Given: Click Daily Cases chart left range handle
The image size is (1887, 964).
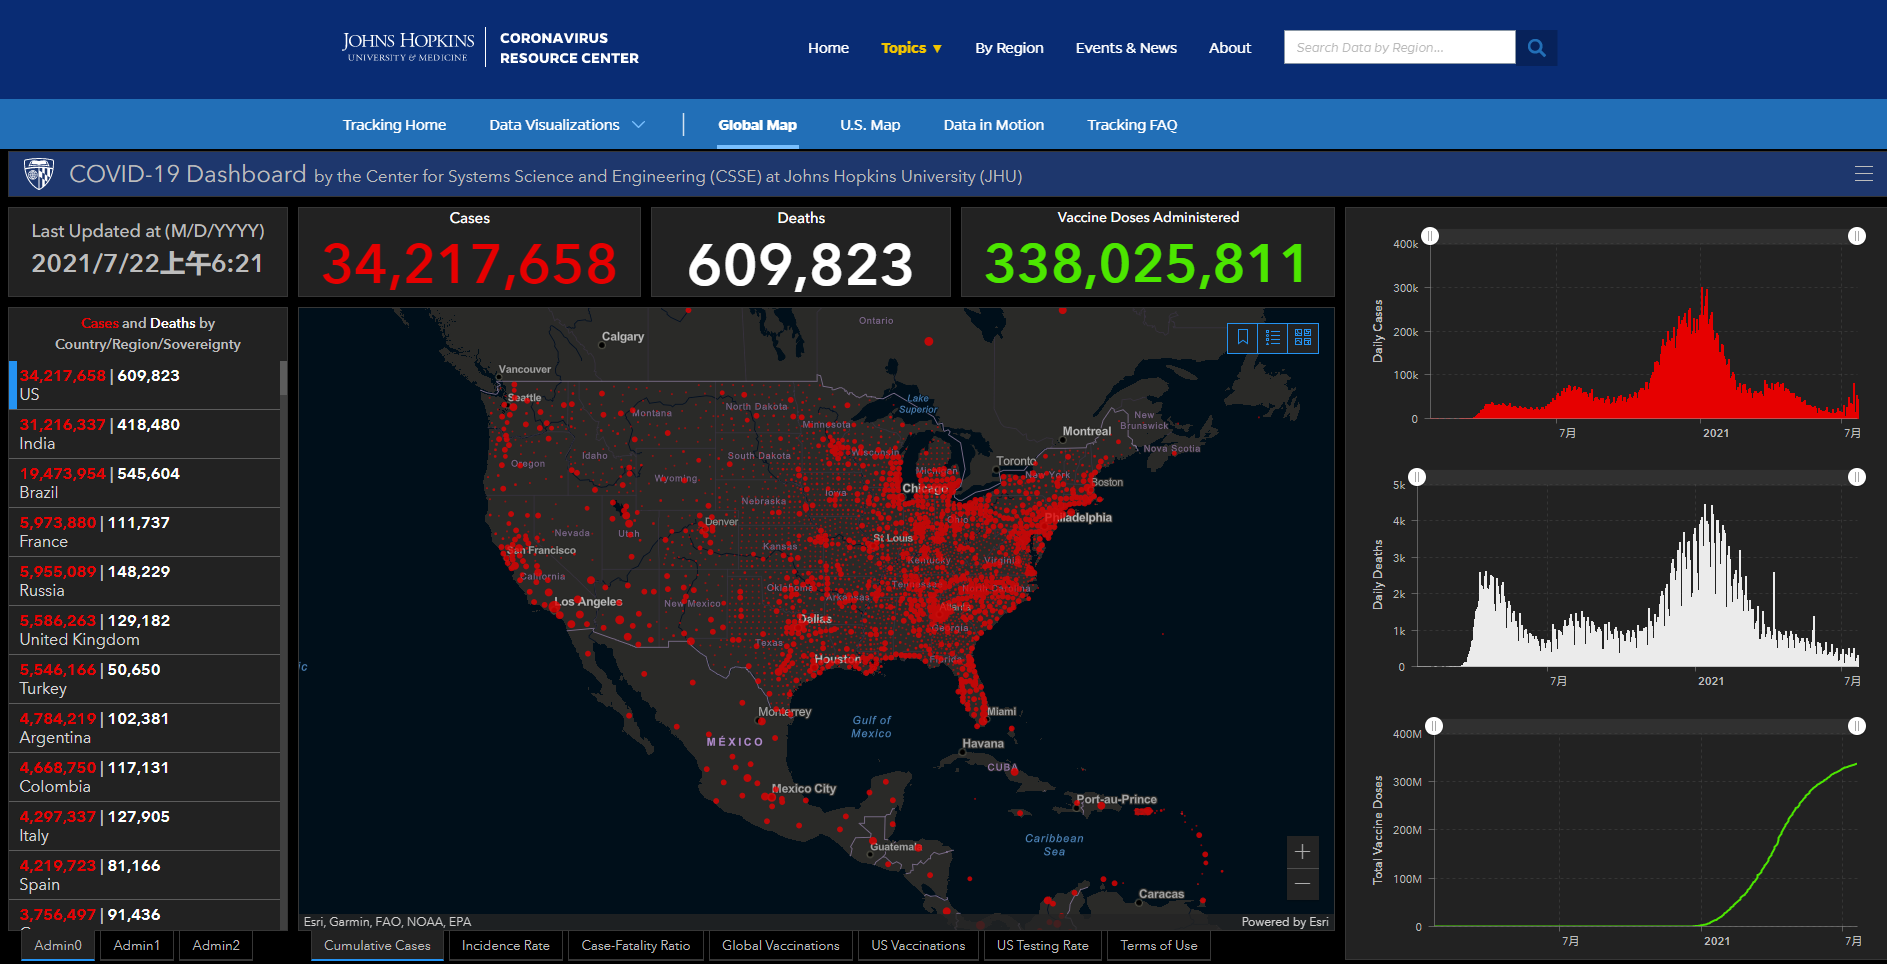Looking at the screenshot, I should (1430, 236).
